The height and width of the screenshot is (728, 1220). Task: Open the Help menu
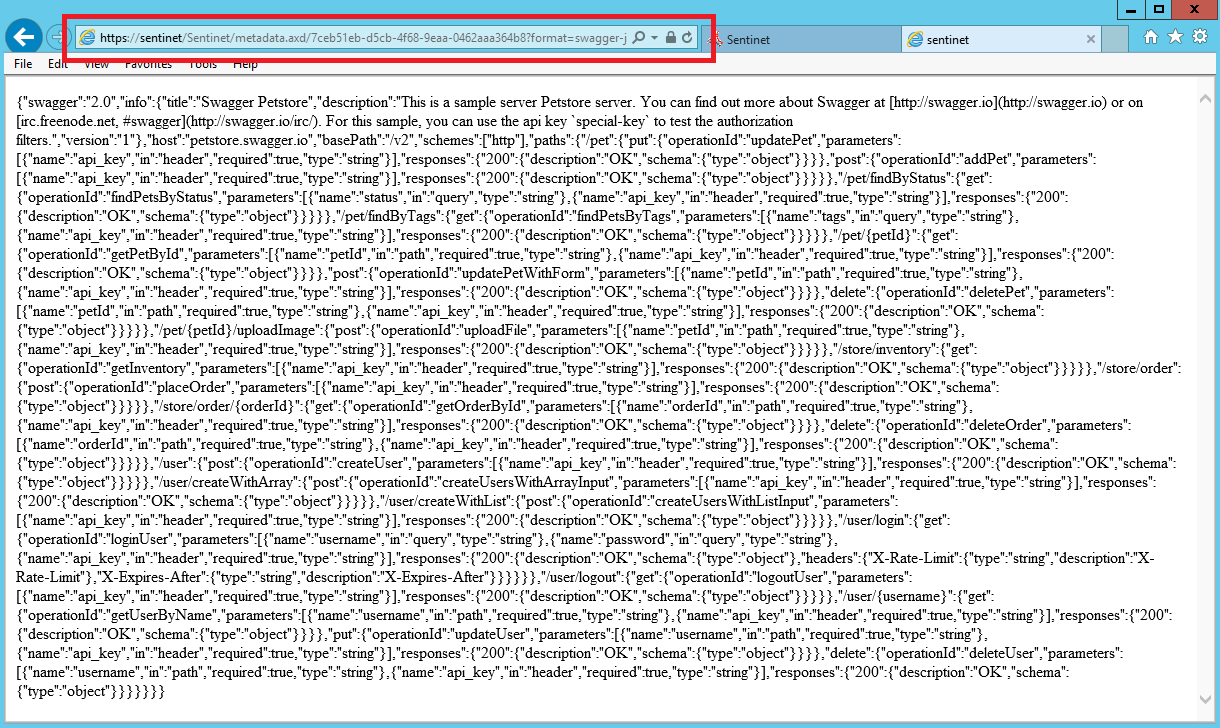pyautogui.click(x=245, y=64)
